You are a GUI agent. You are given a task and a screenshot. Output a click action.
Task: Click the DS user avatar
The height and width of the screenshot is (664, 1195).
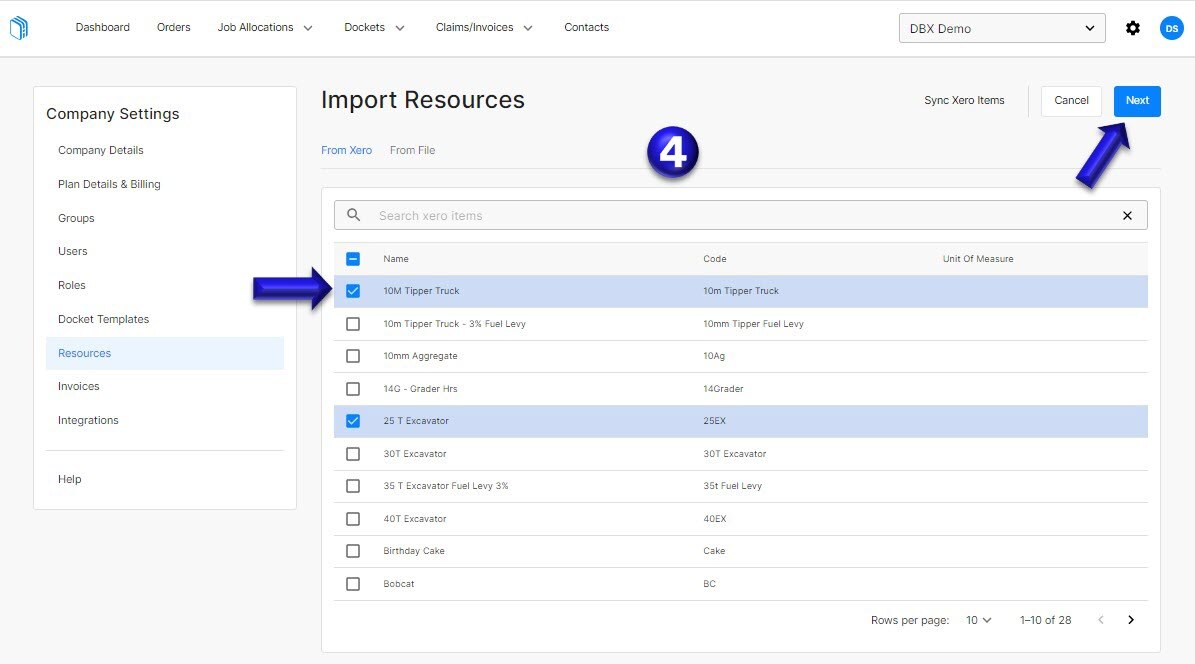tap(1172, 27)
